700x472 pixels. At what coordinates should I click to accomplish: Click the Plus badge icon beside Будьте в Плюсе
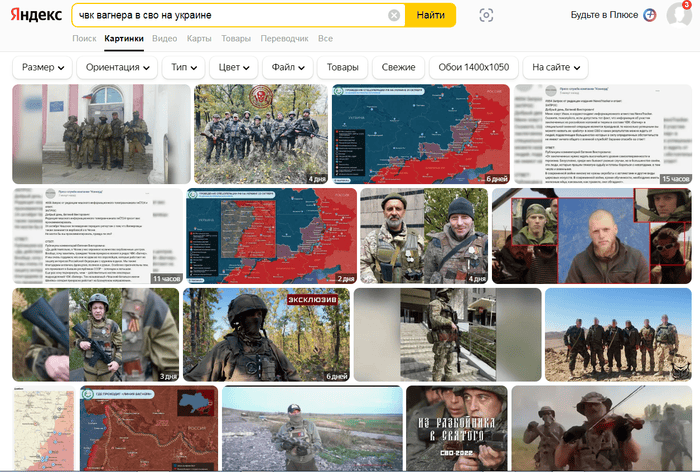pyautogui.click(x=650, y=15)
